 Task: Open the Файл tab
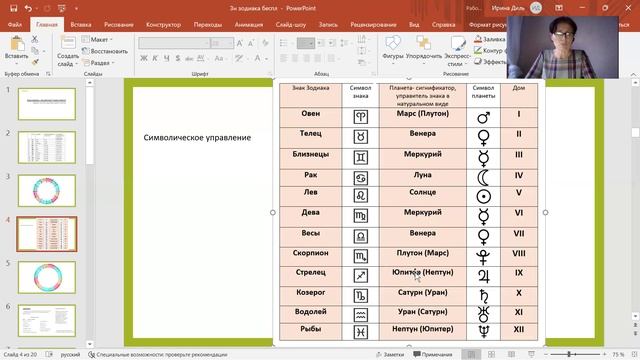15,24
